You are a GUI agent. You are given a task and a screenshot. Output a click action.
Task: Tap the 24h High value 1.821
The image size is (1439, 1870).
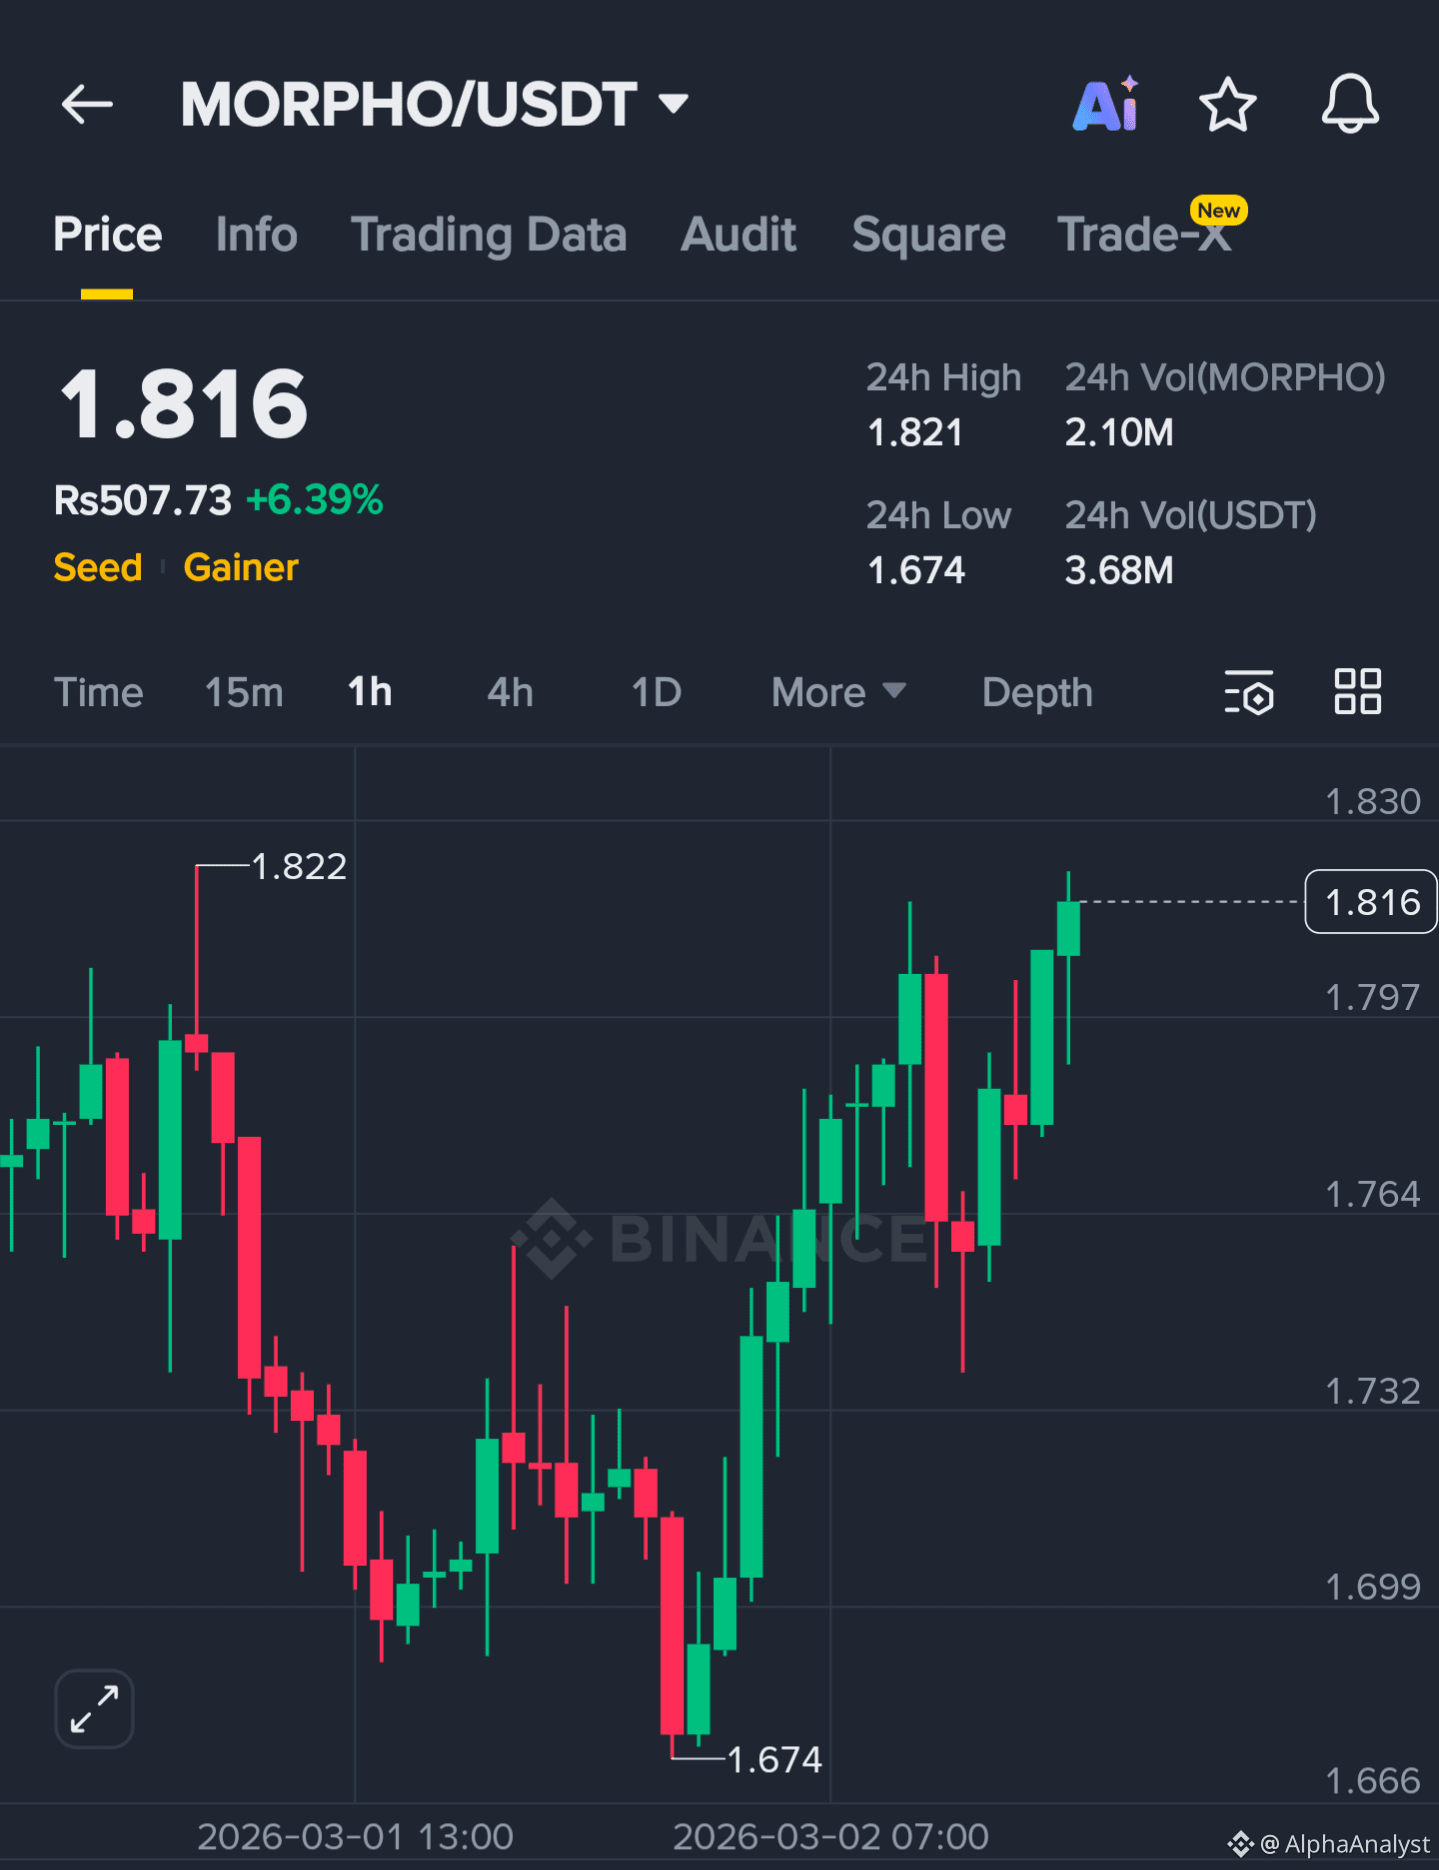click(915, 433)
